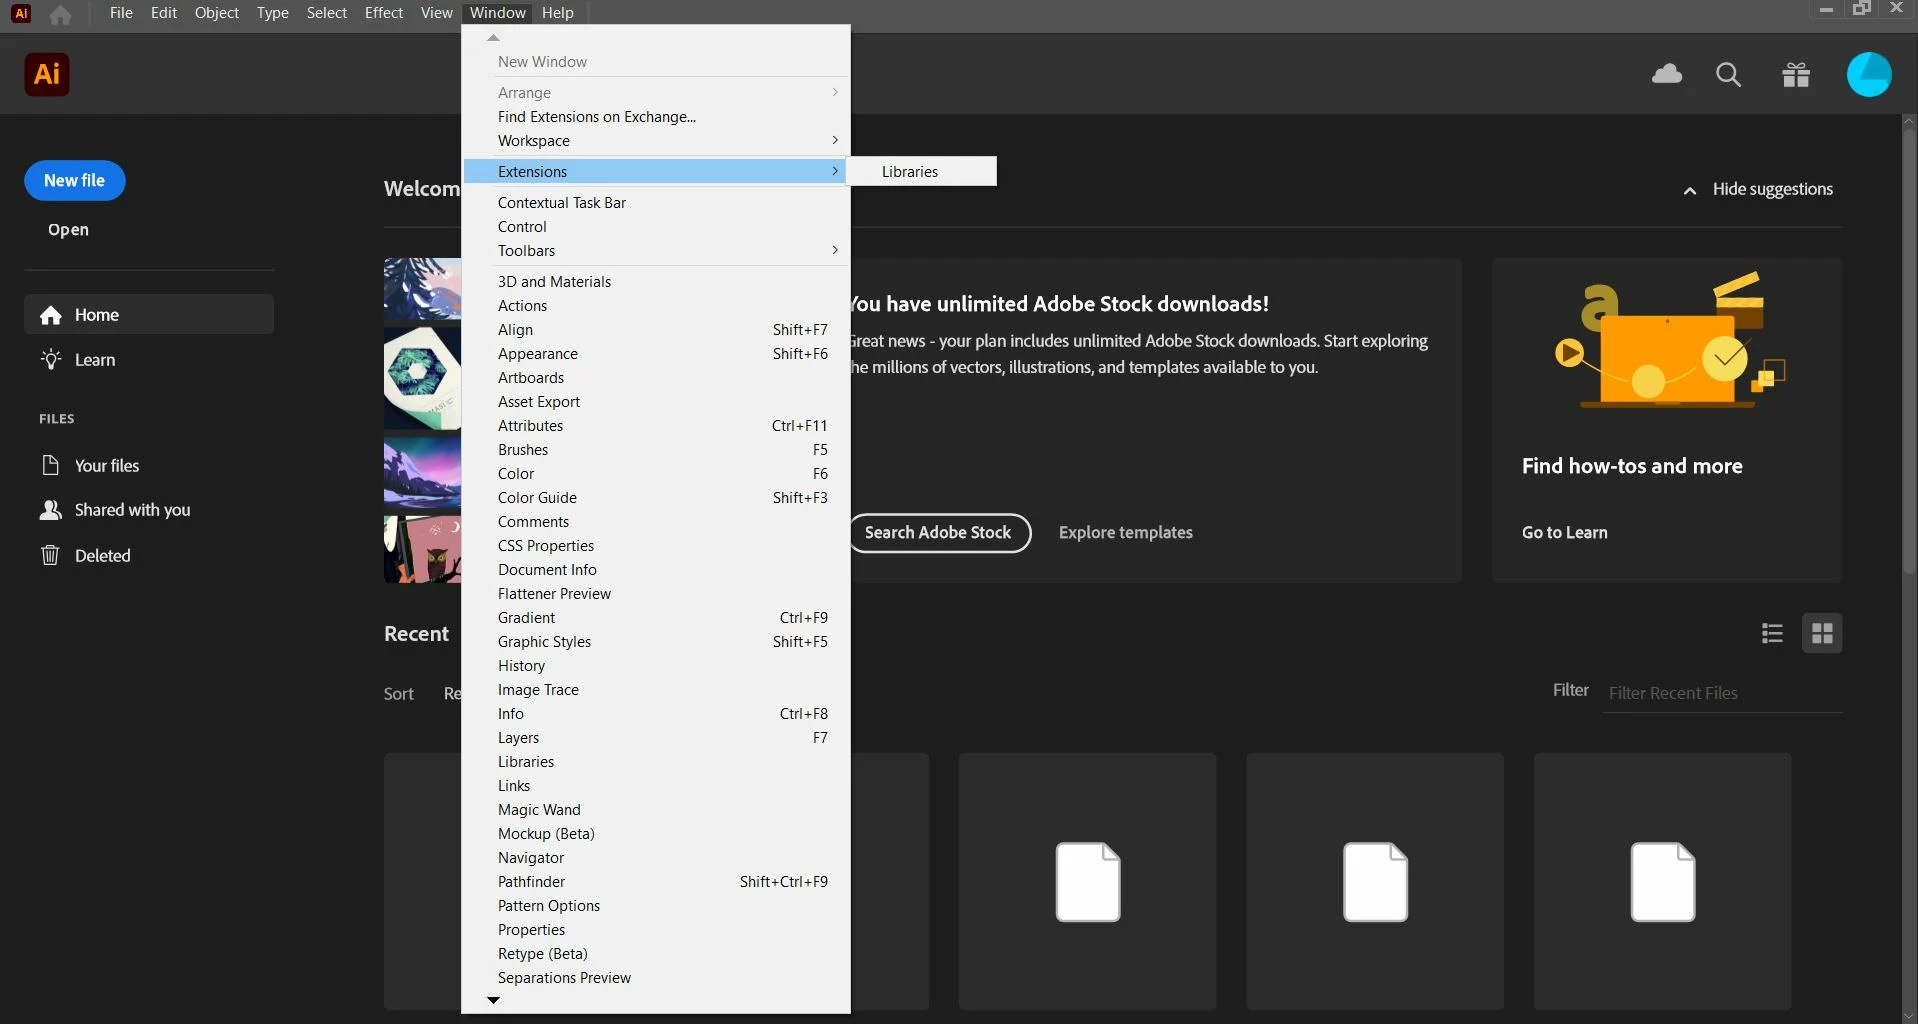Open the Appearance panel

(656, 354)
